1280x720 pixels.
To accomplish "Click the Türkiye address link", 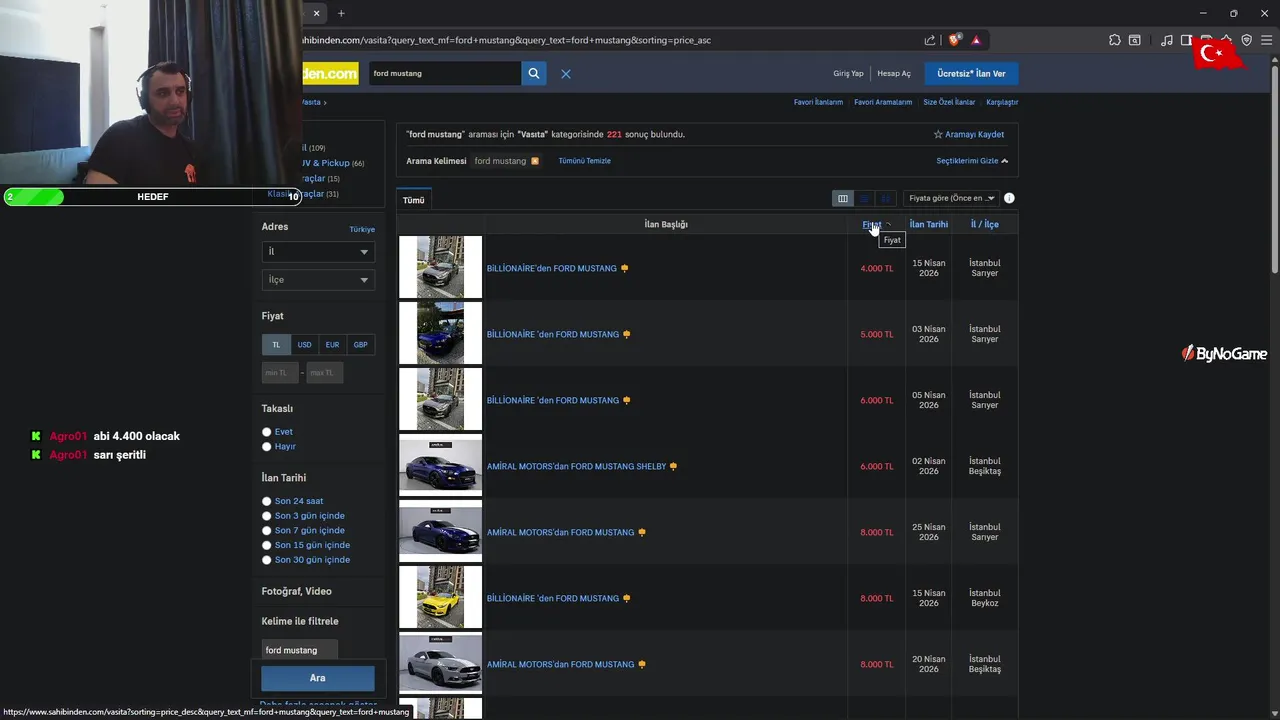I will pos(362,229).
